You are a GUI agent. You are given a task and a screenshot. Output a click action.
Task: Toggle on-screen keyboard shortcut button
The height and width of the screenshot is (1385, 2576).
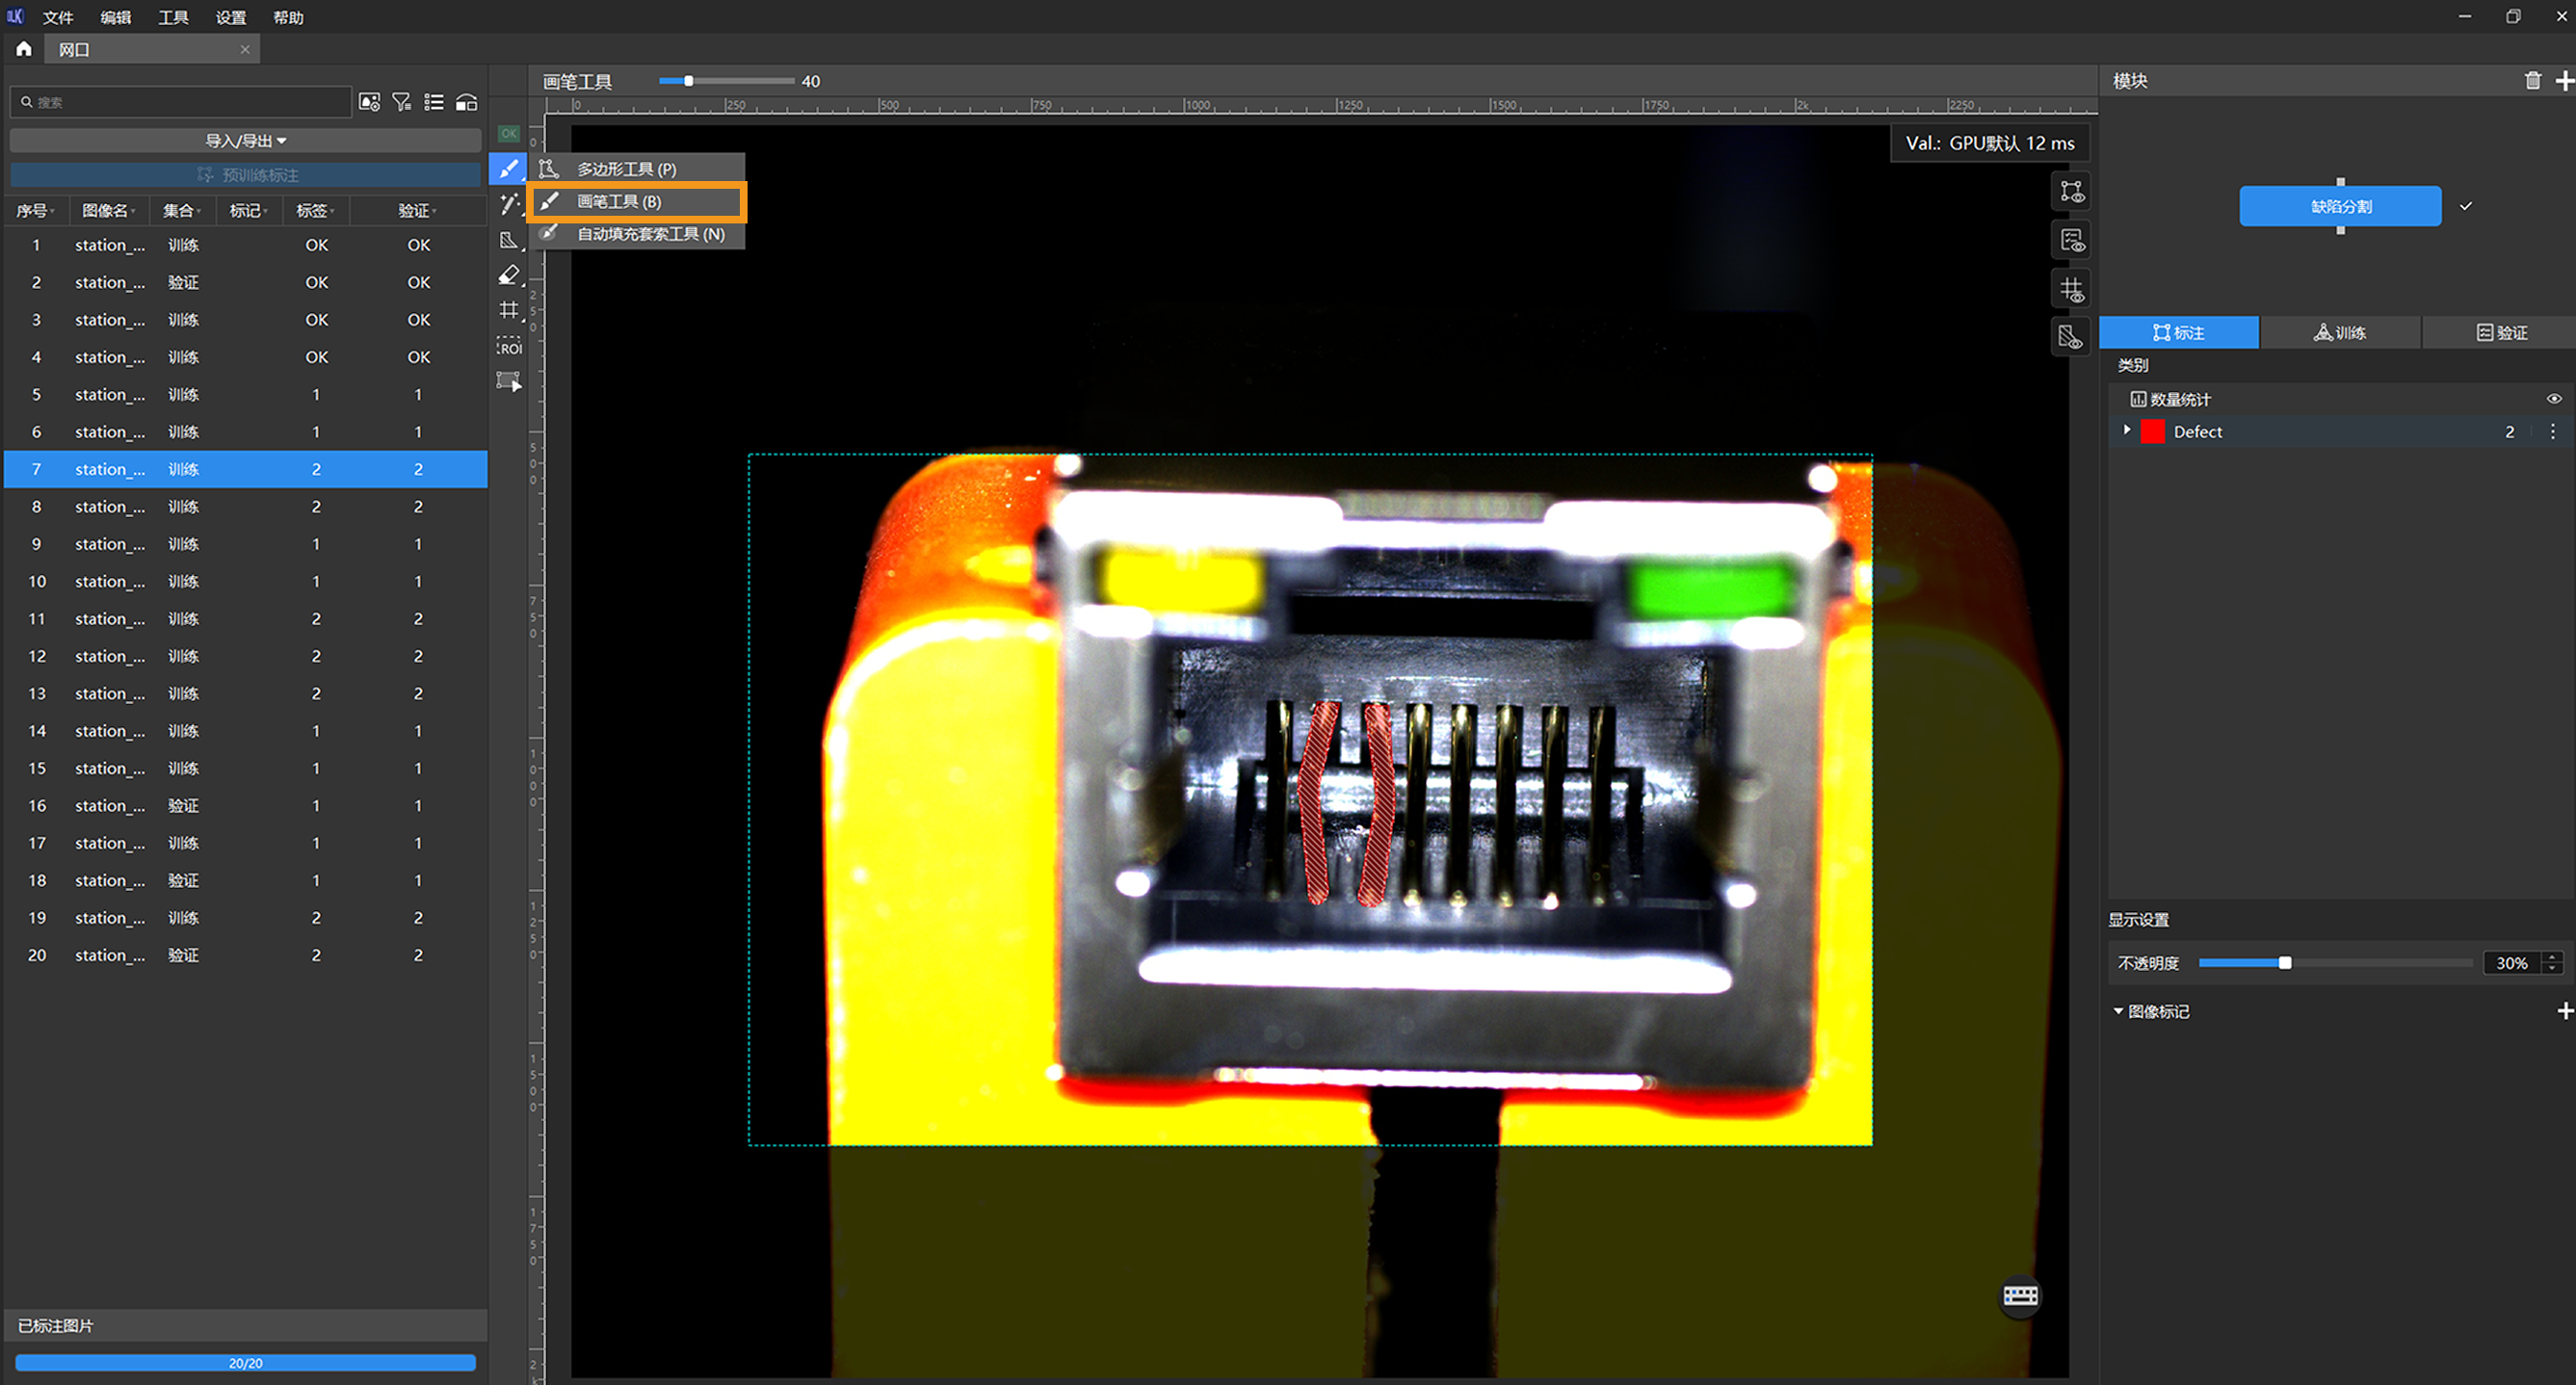tap(2020, 1296)
